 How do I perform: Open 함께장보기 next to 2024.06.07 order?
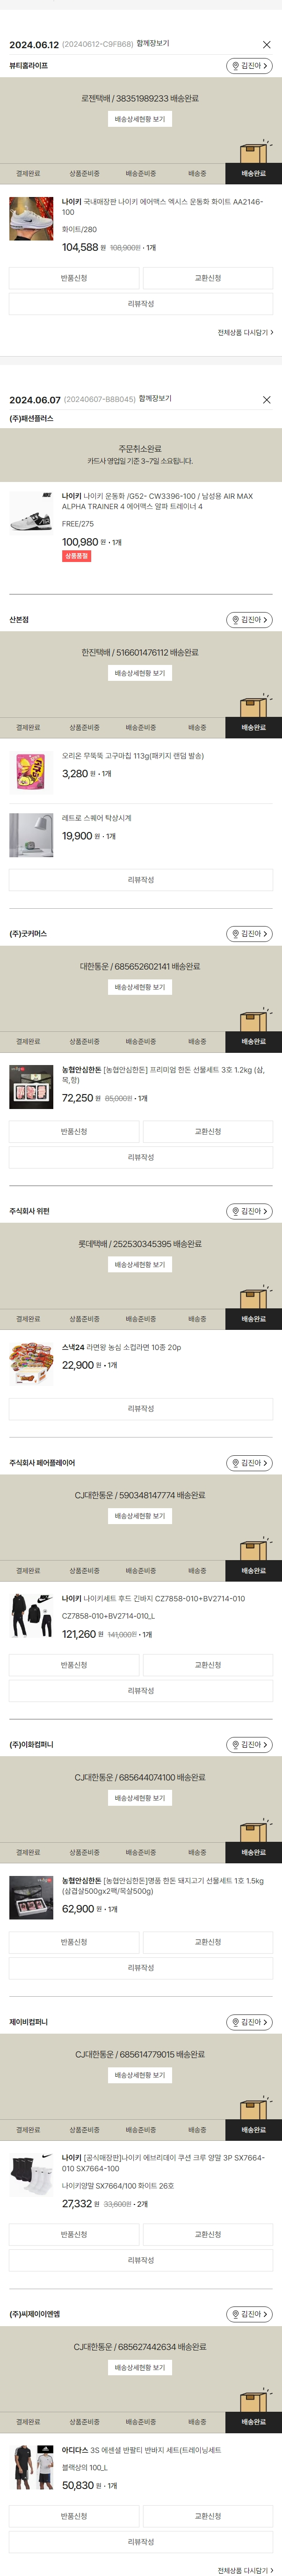pos(155,399)
